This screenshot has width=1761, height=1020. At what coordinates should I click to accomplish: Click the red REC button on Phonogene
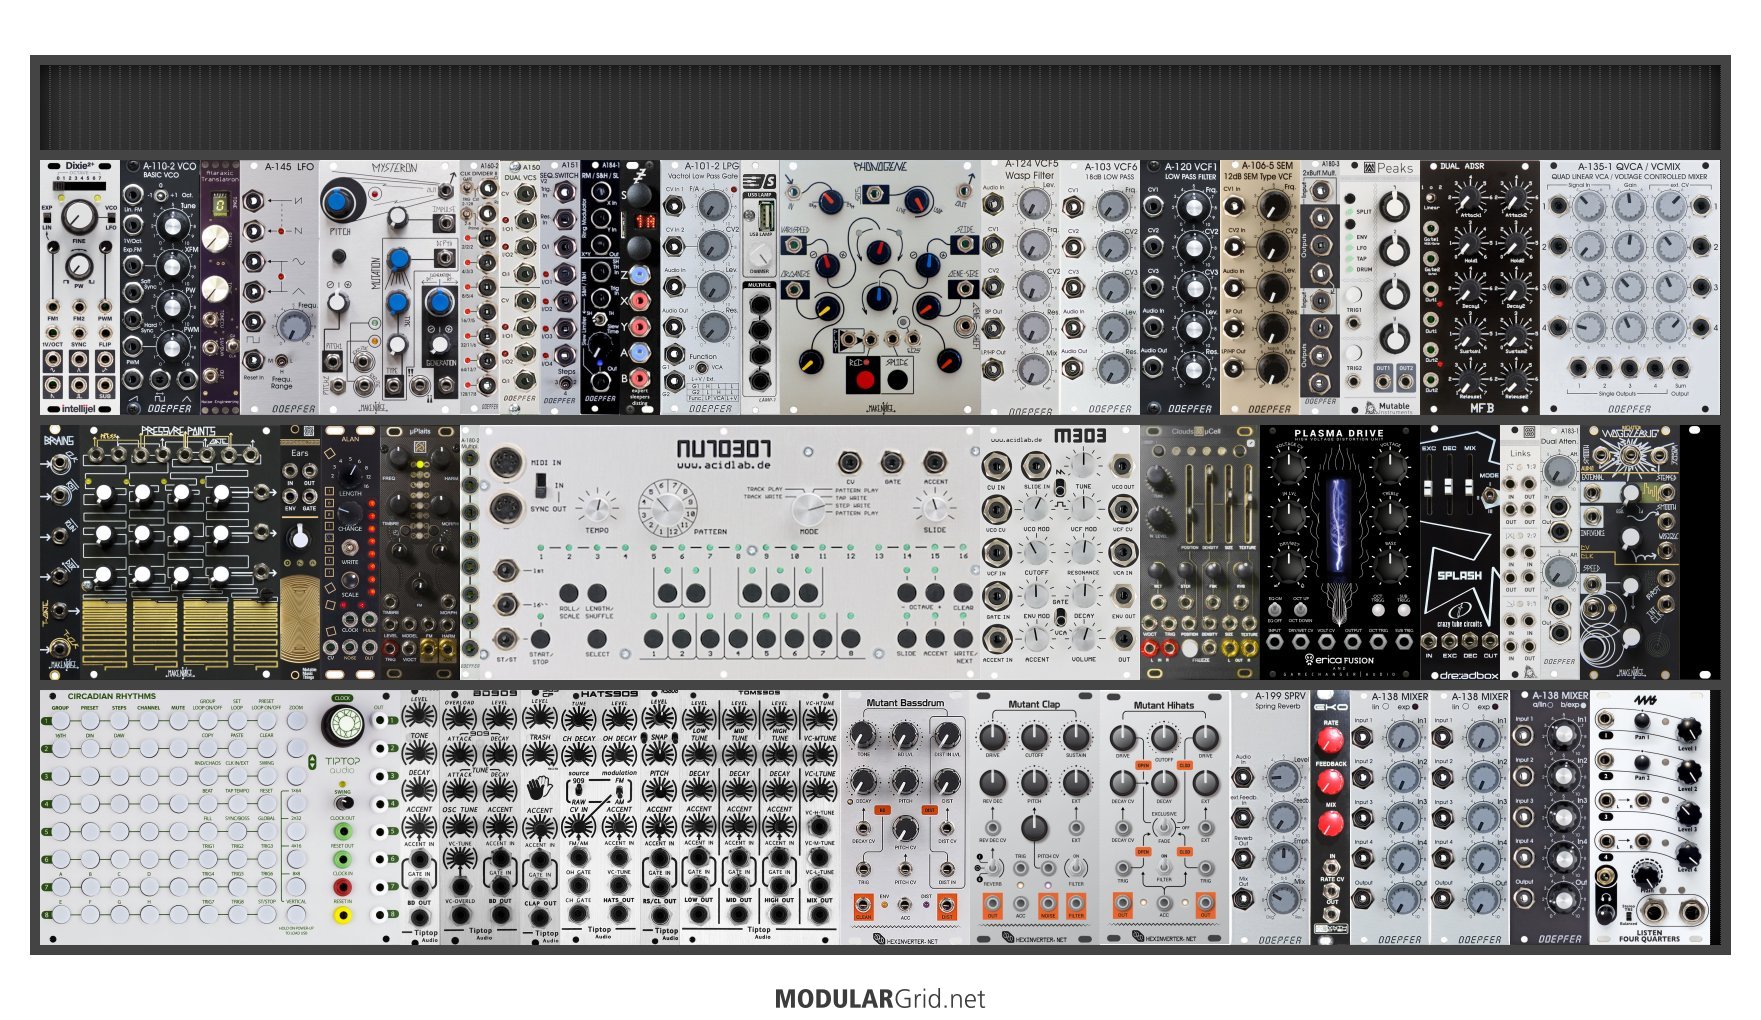pos(864,379)
